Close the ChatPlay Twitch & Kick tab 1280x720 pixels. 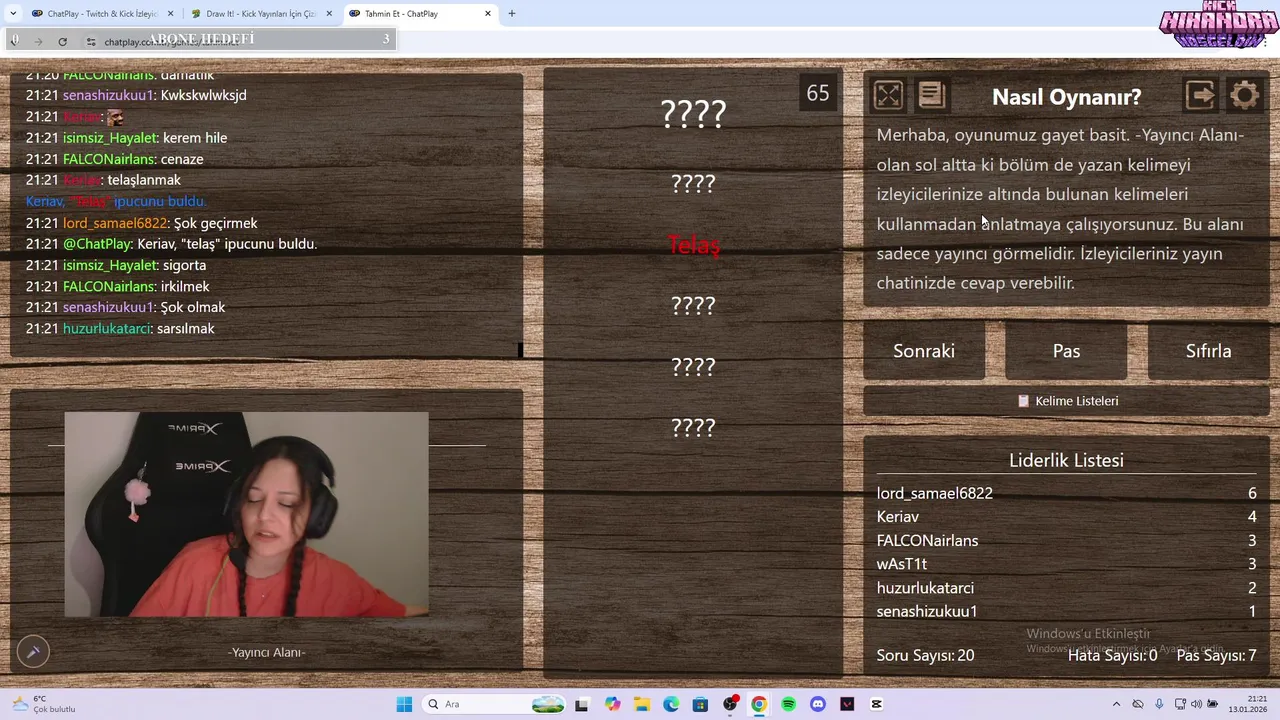click(x=170, y=14)
